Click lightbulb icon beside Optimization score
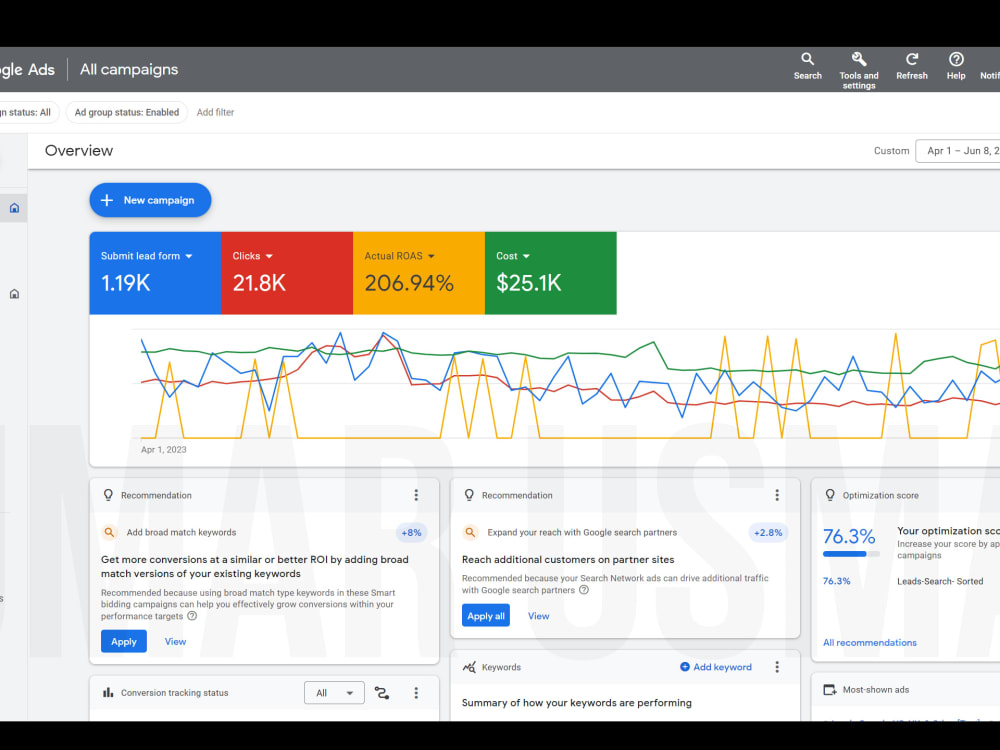The height and width of the screenshot is (750, 1000). coord(830,495)
